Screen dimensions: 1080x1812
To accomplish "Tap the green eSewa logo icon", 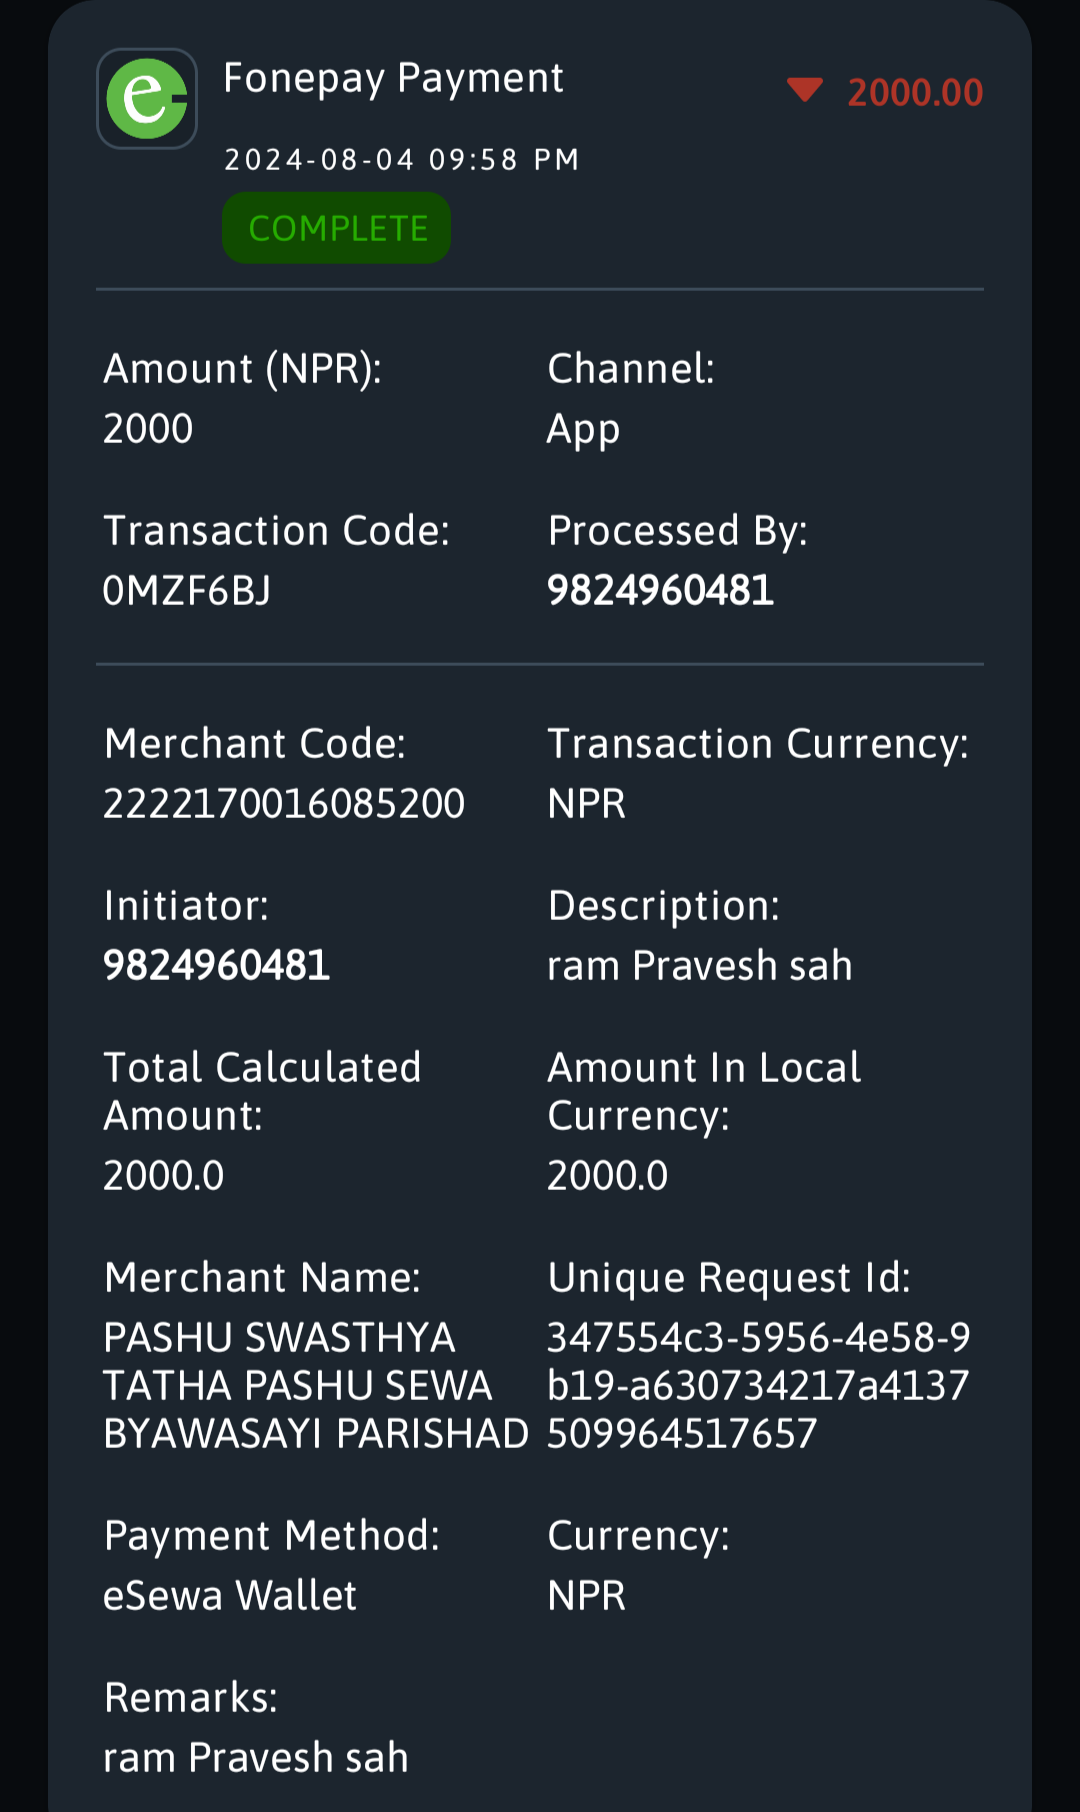I will (147, 99).
